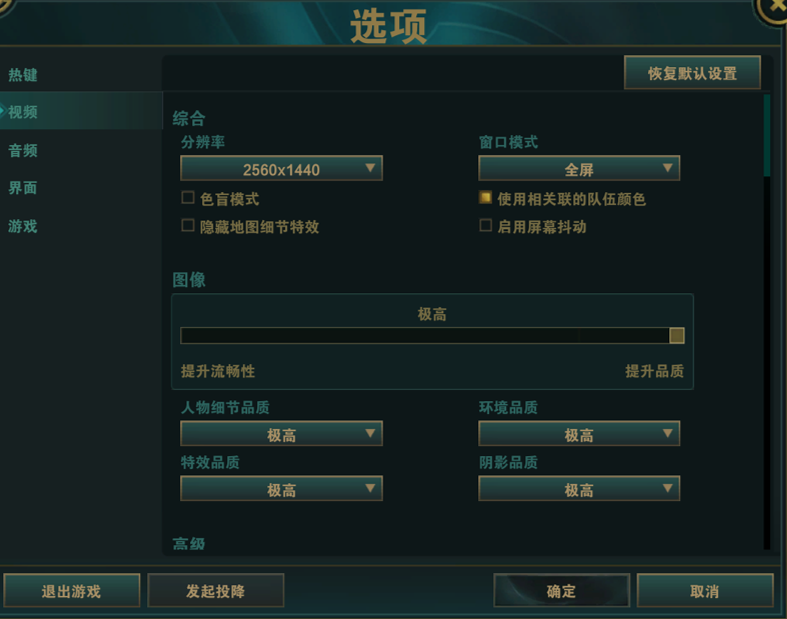This screenshot has height=619, width=787.
Task: Click the 恢复默认设置 button
Action: [692, 73]
